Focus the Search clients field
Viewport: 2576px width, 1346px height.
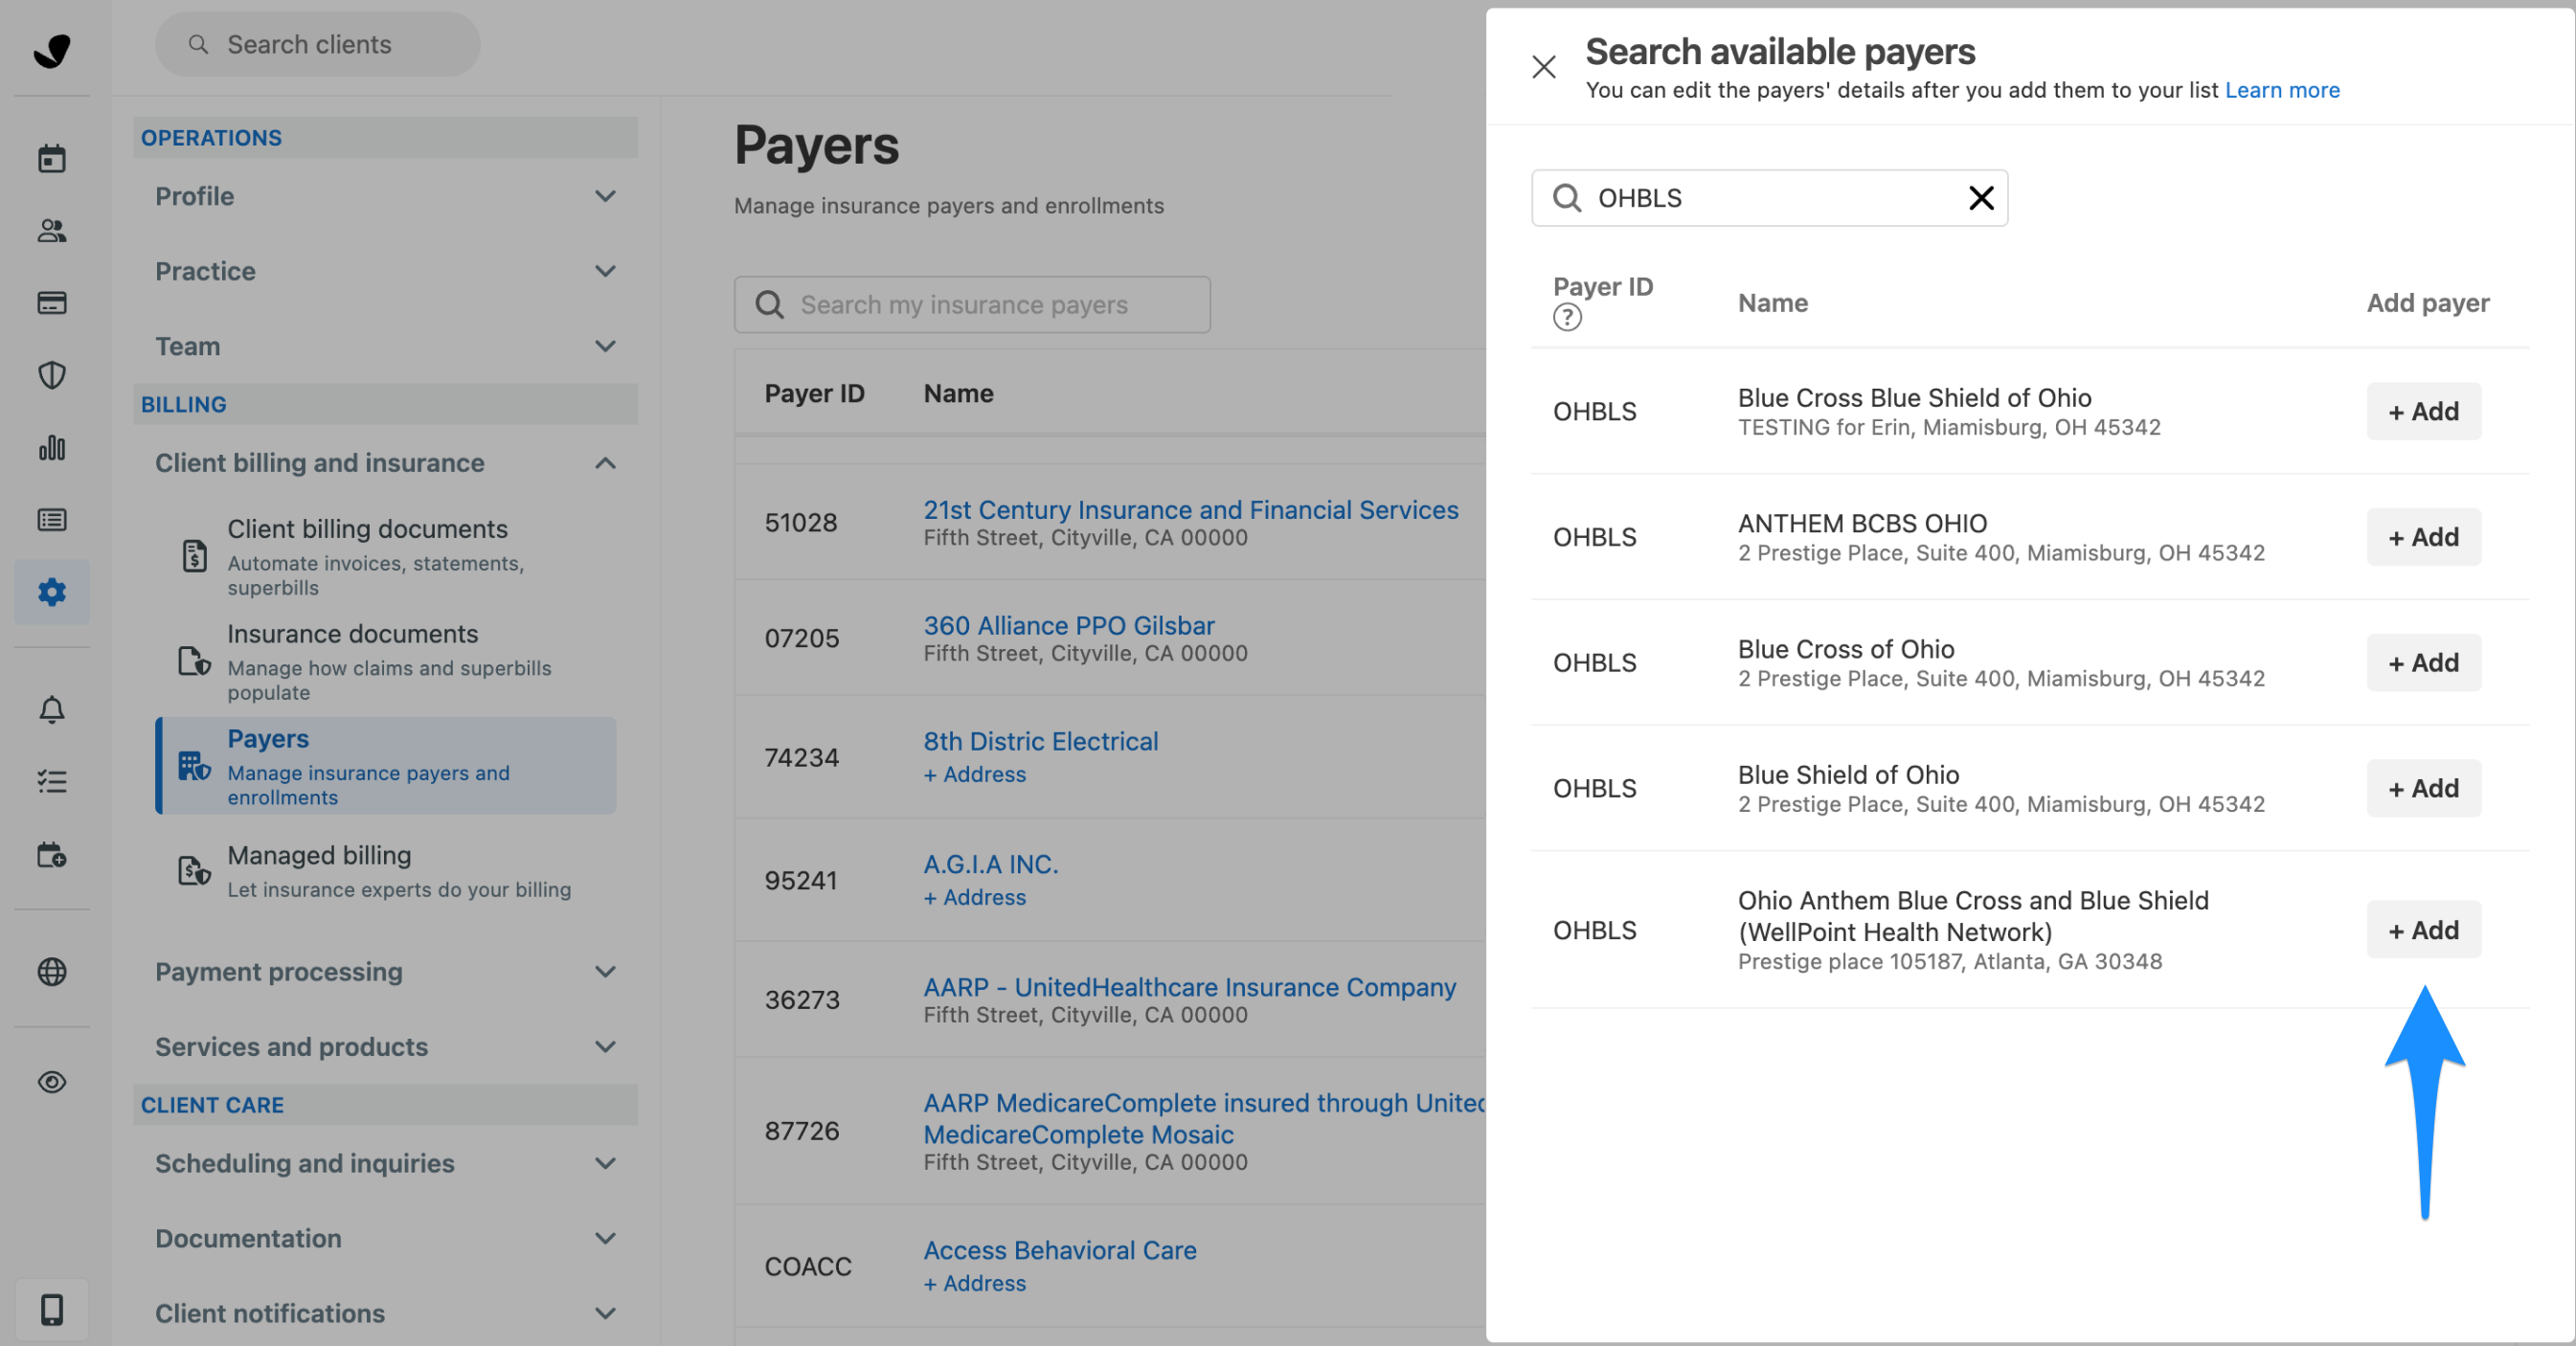(x=318, y=45)
